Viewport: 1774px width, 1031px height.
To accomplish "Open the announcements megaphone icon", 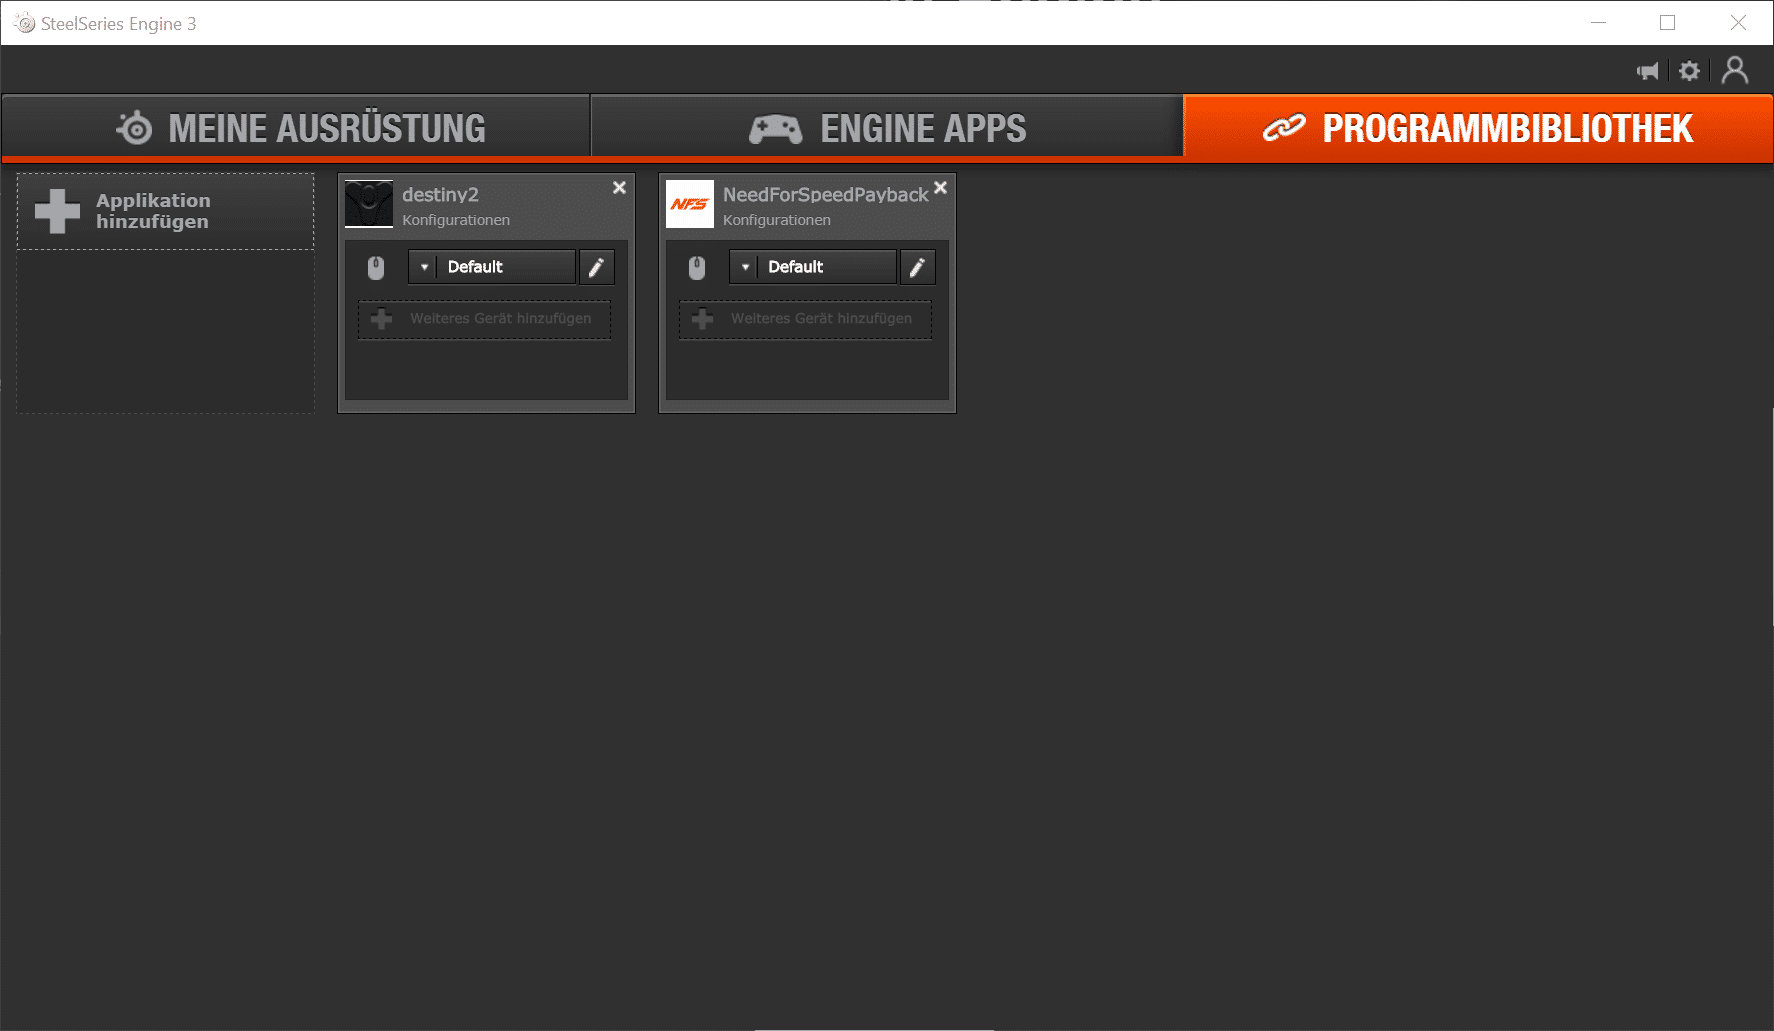I will coord(1647,71).
